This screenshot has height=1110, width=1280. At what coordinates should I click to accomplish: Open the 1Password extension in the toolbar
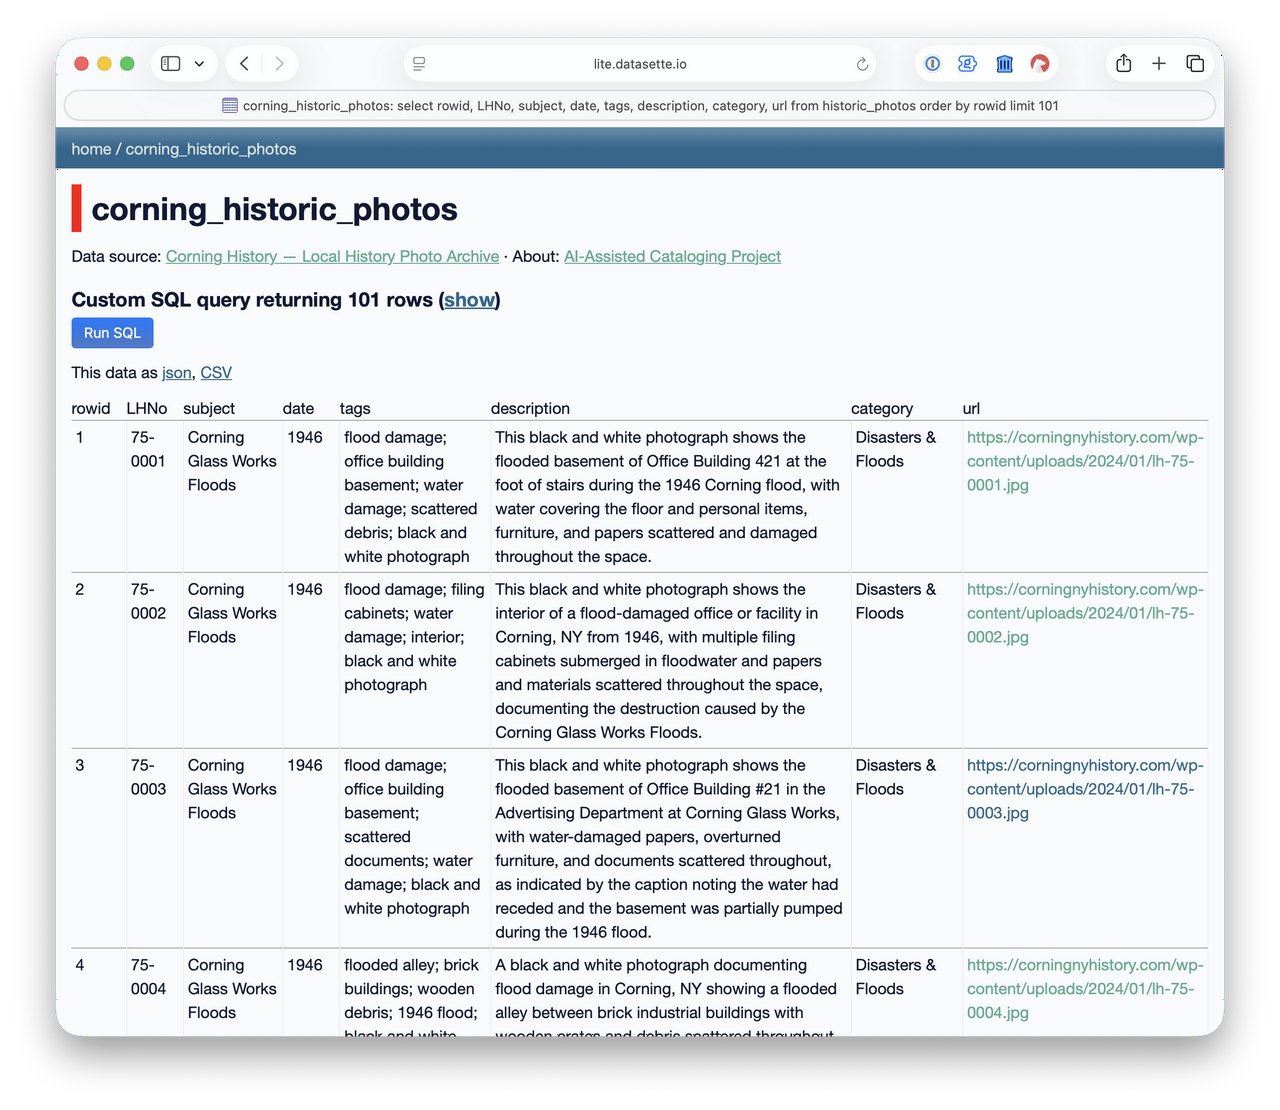(932, 63)
